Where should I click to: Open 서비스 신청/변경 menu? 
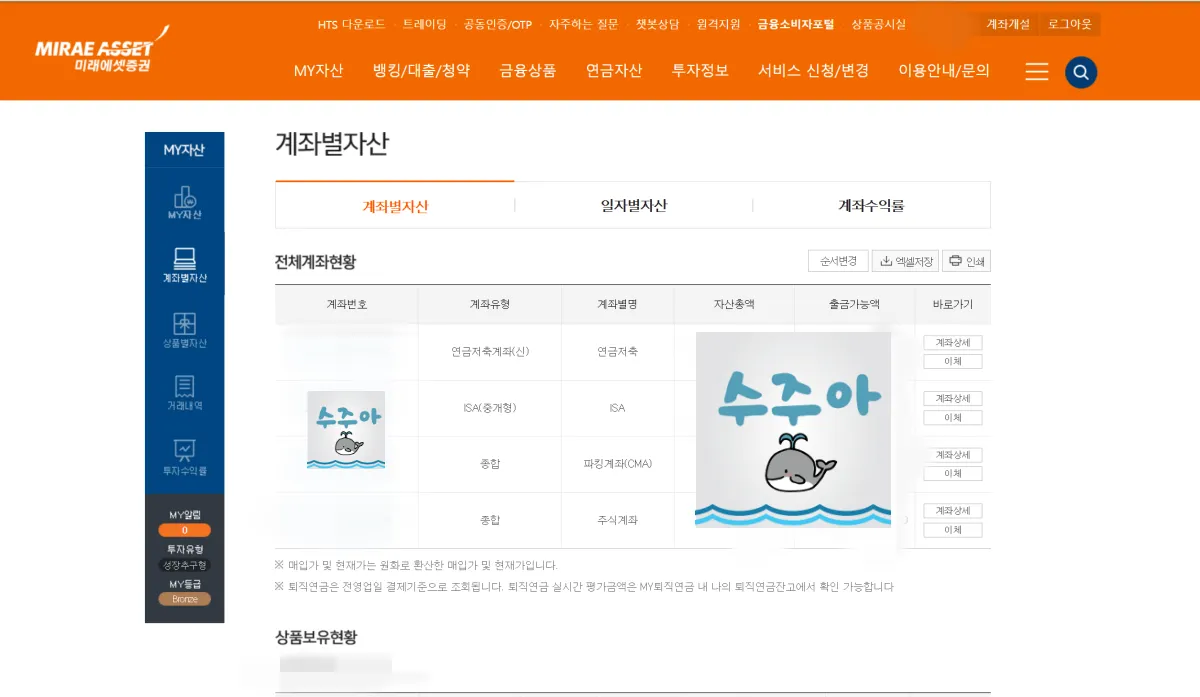pos(813,71)
